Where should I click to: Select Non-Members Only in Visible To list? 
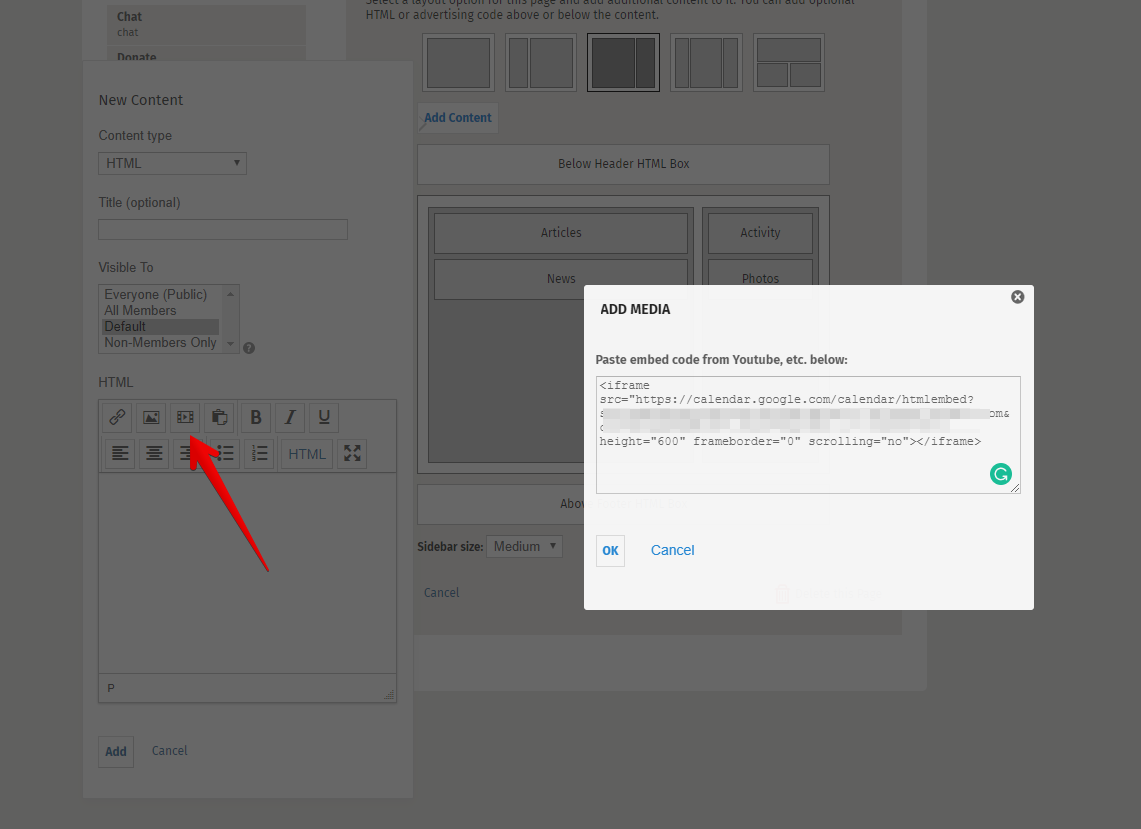click(160, 342)
